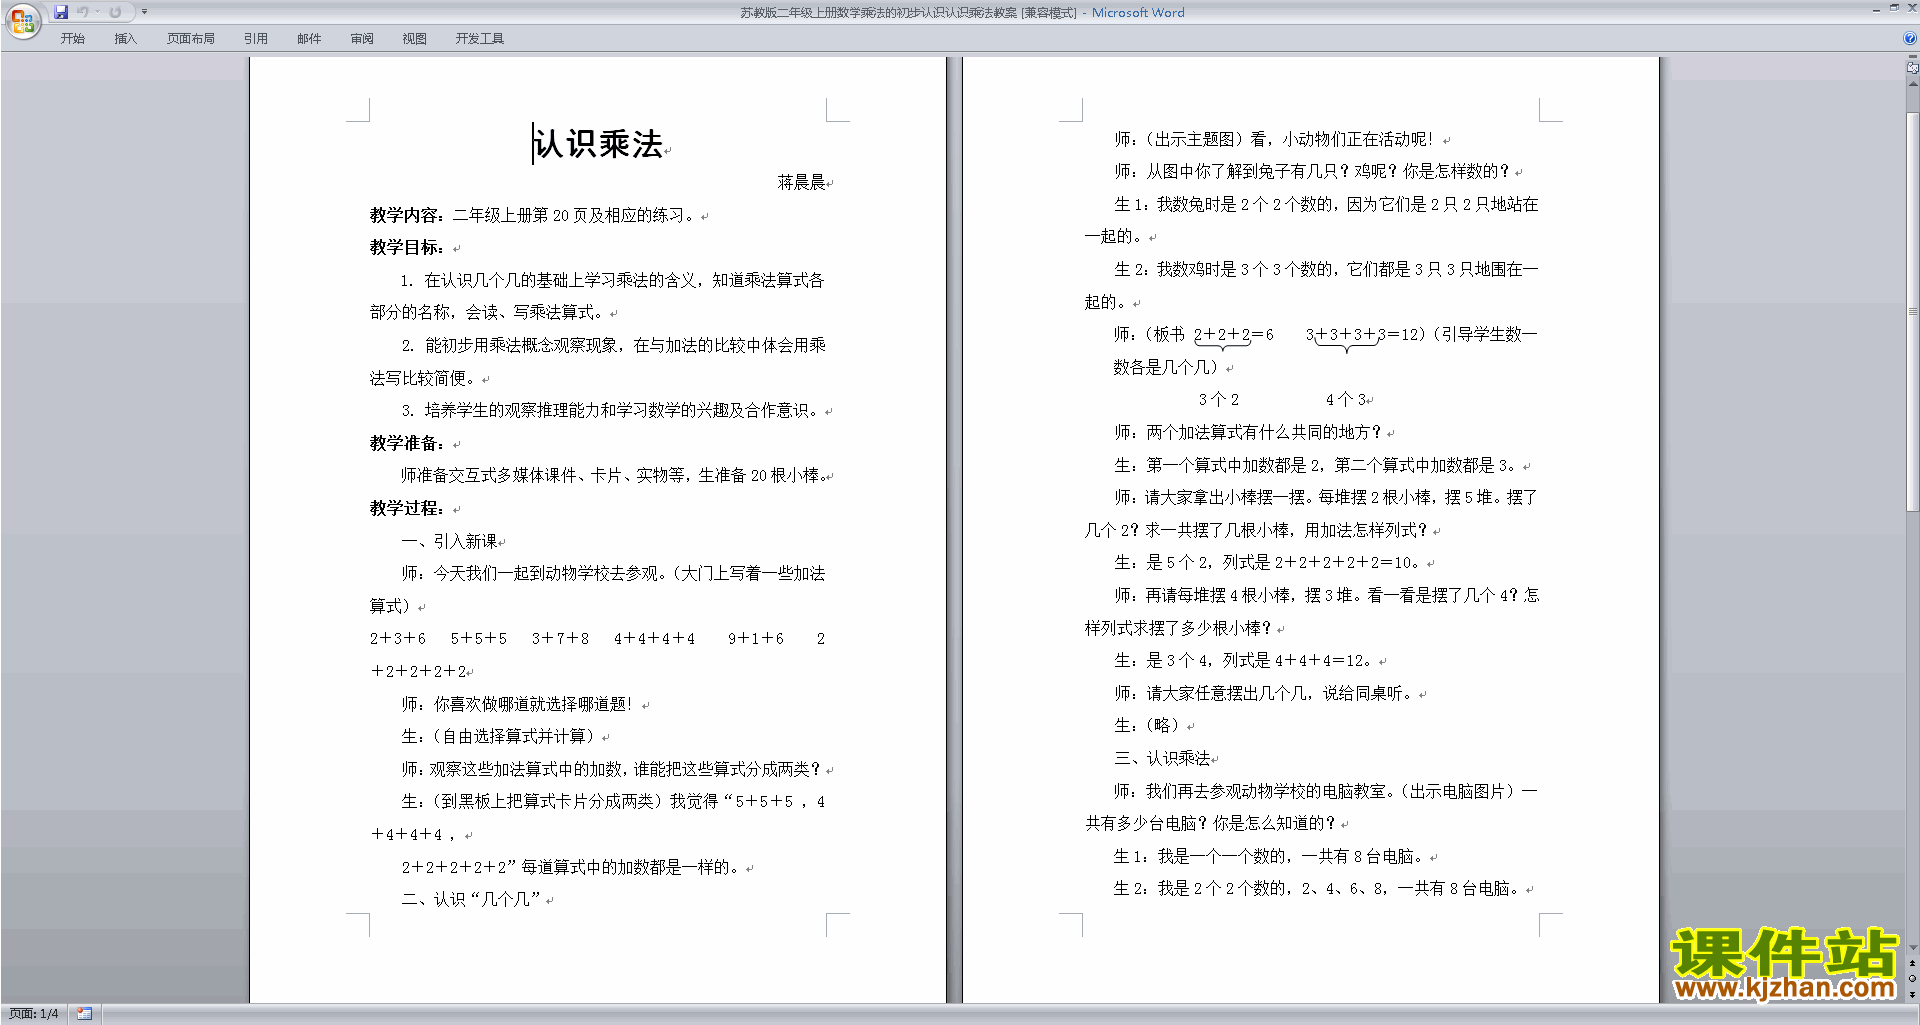Restore down the Word window
1920x1025 pixels.
coord(1894,8)
